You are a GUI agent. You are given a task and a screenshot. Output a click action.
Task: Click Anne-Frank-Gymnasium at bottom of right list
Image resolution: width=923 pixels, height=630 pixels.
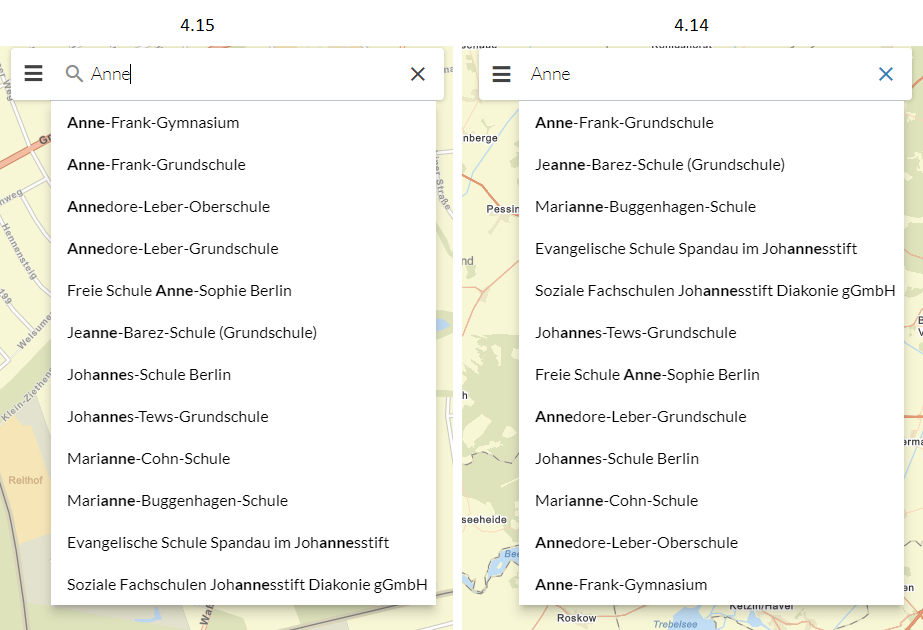point(621,584)
